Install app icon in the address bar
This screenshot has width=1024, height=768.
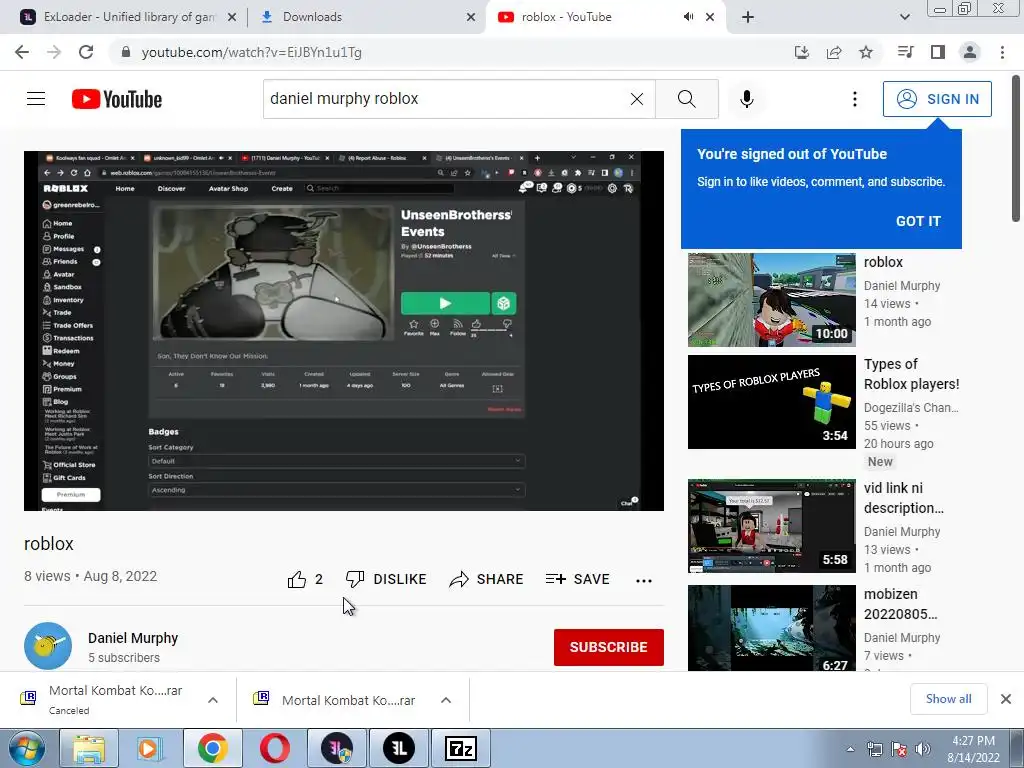pyautogui.click(x=802, y=52)
